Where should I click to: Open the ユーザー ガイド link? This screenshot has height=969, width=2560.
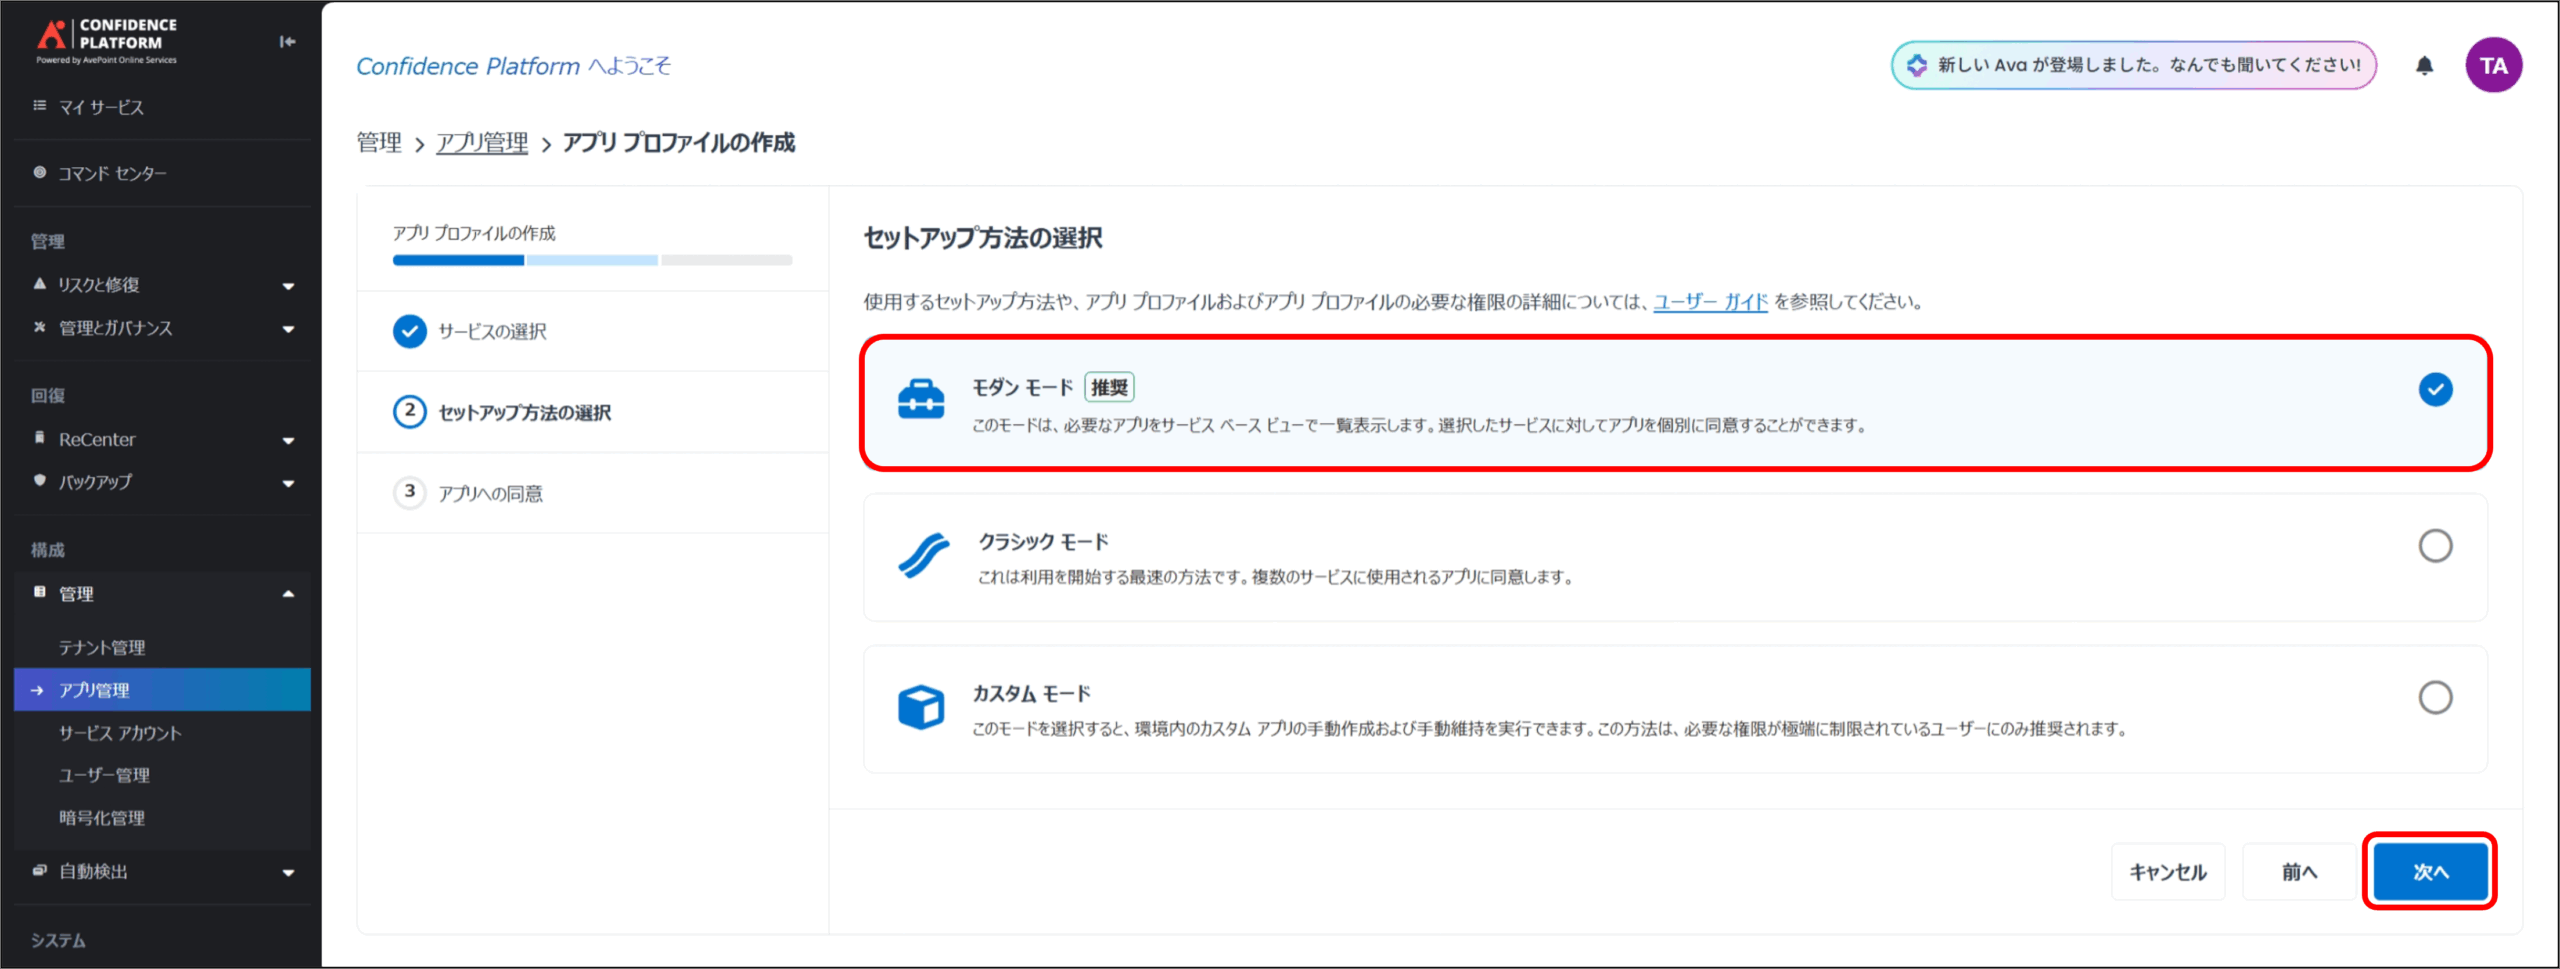coord(1710,302)
